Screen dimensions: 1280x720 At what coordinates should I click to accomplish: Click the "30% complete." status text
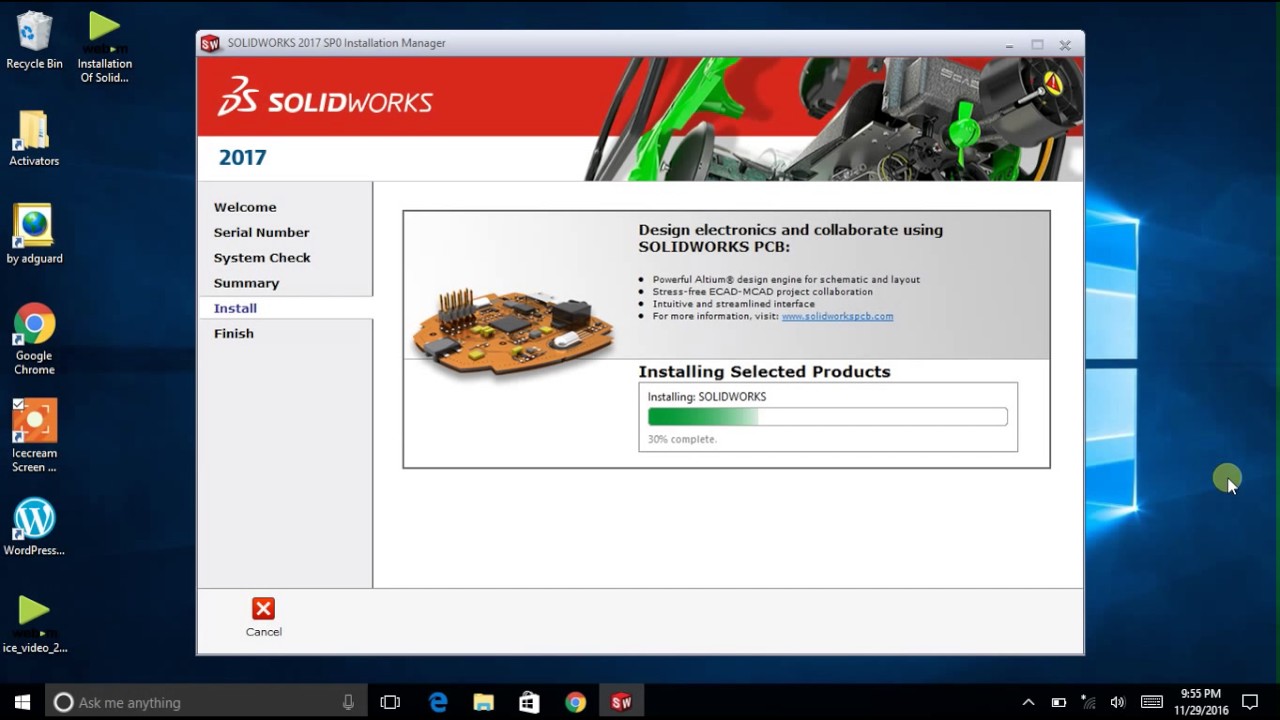click(682, 439)
